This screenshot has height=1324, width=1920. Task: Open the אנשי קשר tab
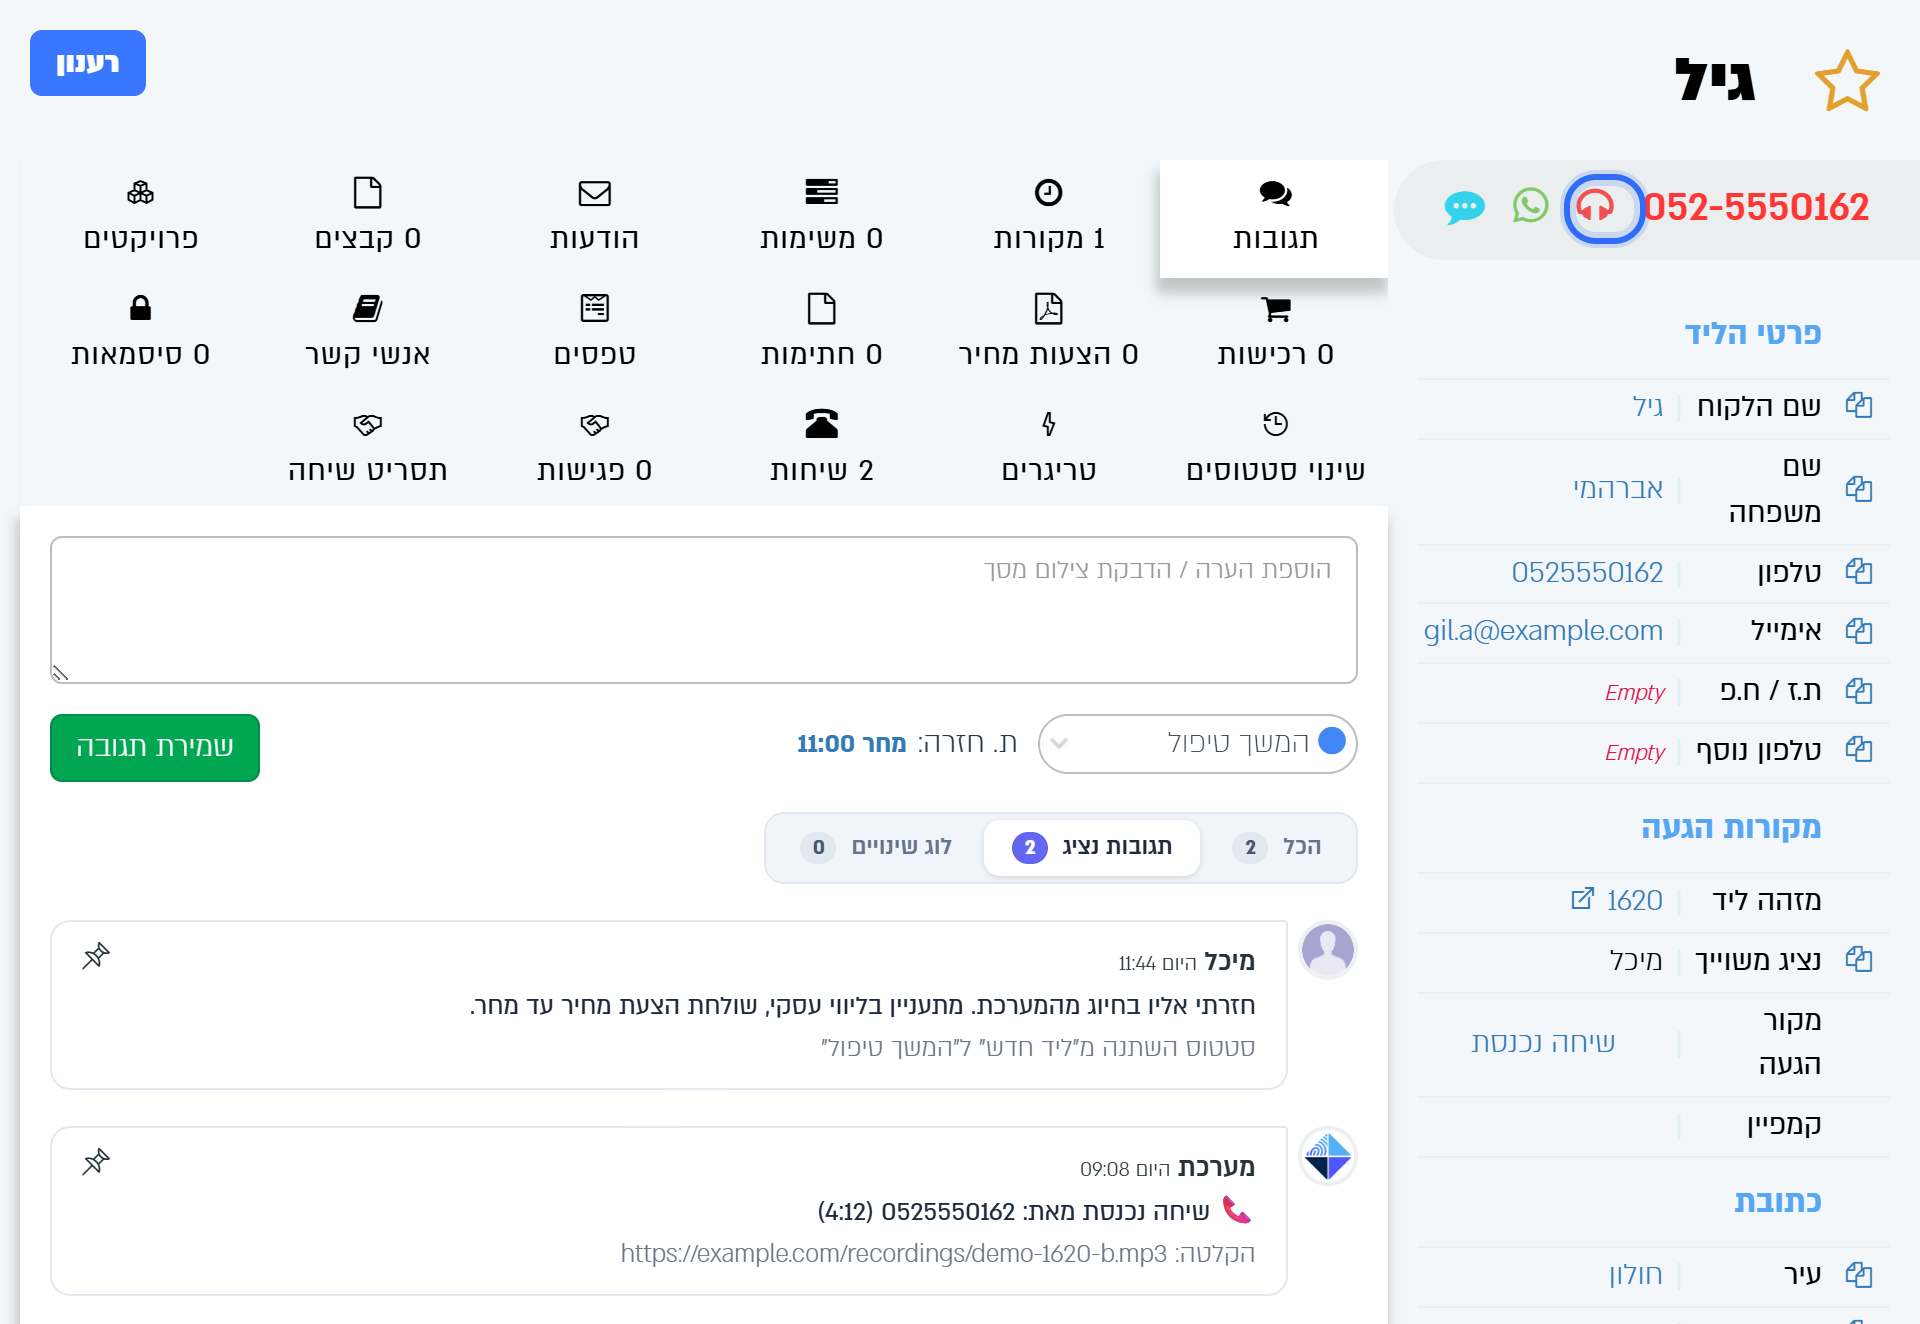pos(367,334)
